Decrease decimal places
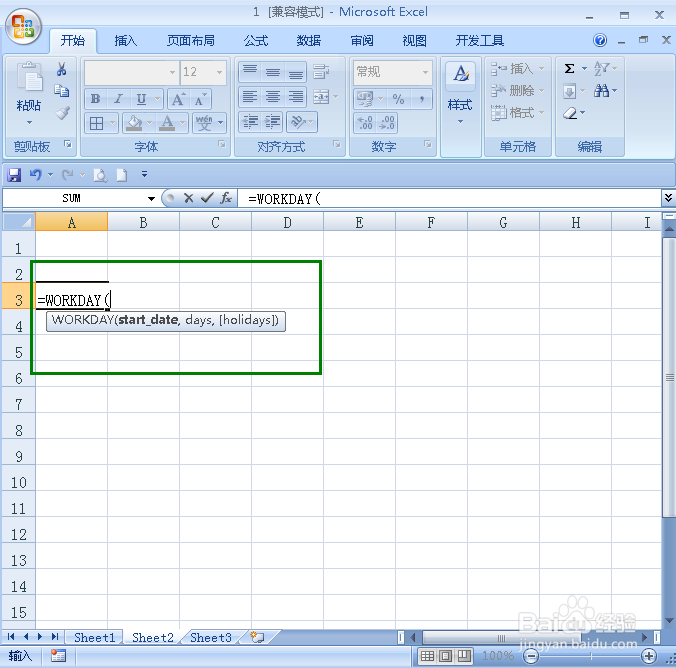The height and width of the screenshot is (668, 676). [x=387, y=123]
